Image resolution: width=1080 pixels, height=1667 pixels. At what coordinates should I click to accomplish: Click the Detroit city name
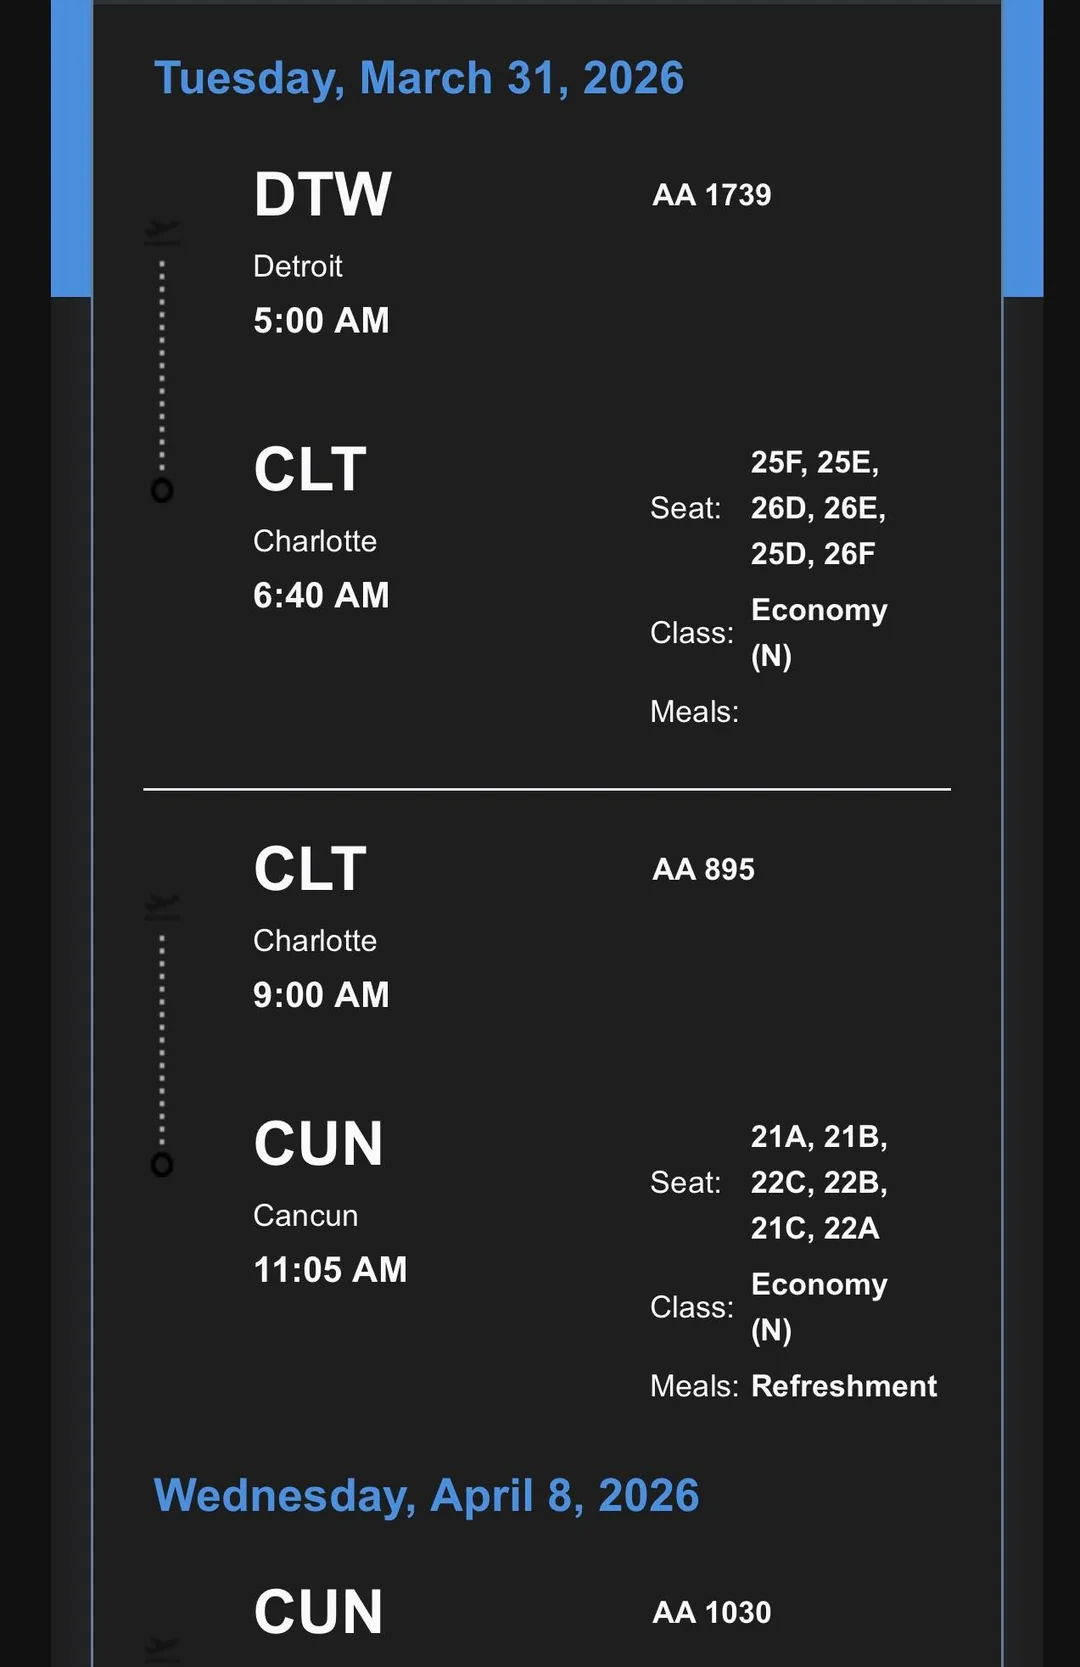pyautogui.click(x=298, y=266)
